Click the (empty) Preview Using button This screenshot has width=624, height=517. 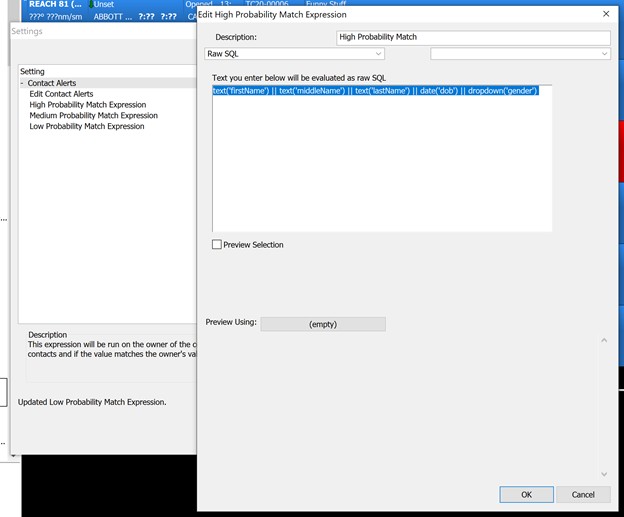[x=323, y=324]
